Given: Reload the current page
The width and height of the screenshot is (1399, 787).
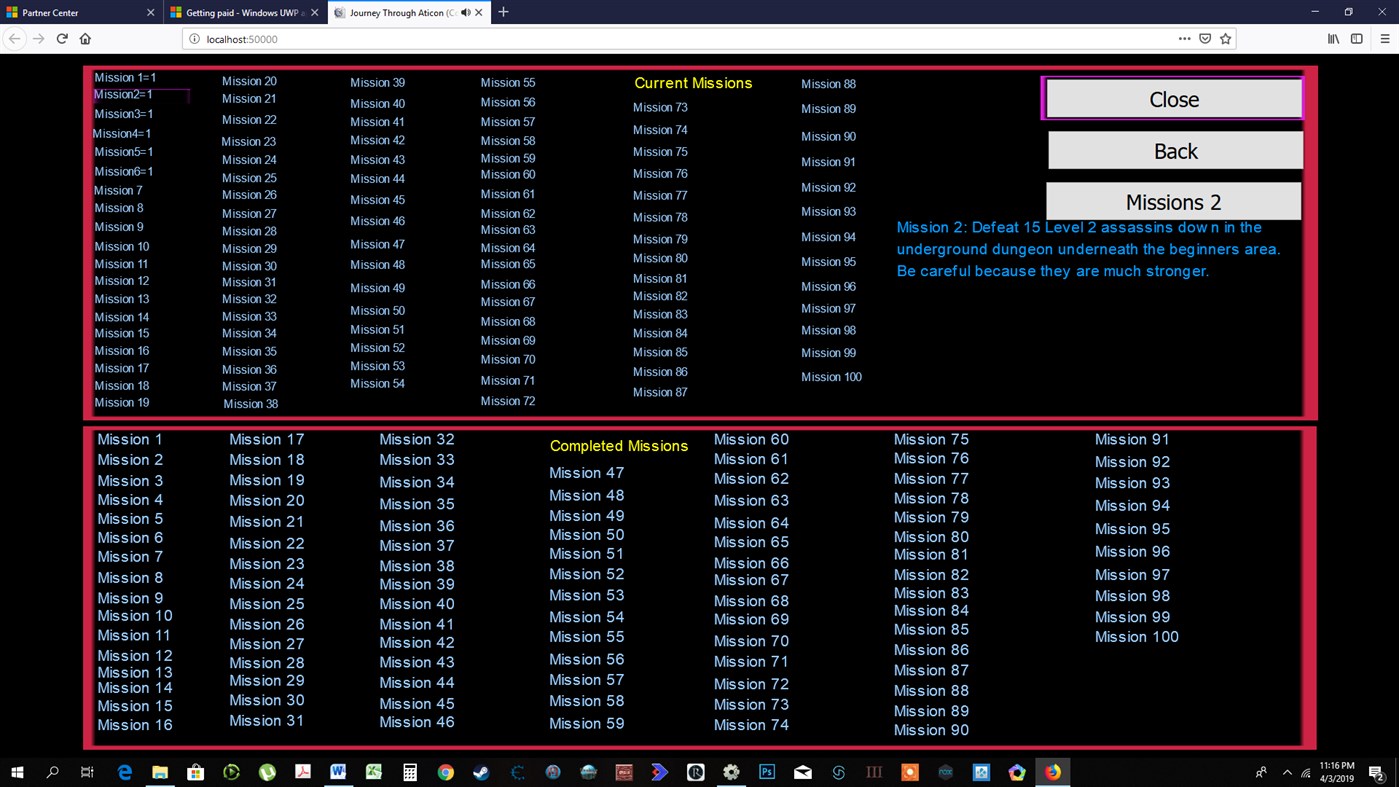Looking at the screenshot, I should click(x=62, y=39).
